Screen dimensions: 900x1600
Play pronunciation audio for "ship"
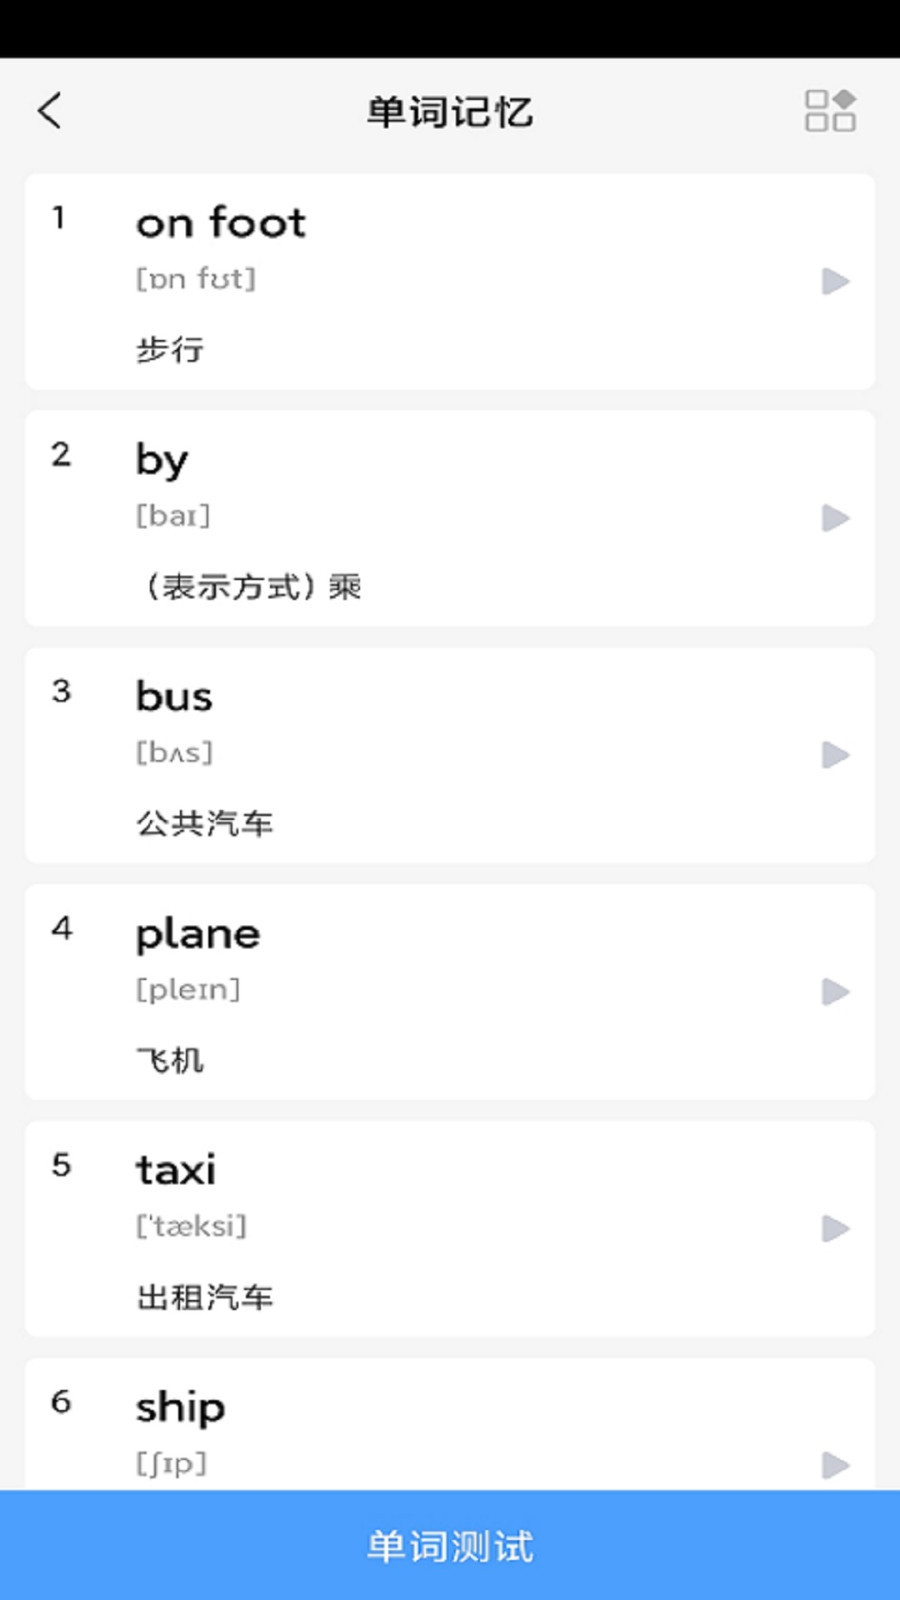(835, 1465)
